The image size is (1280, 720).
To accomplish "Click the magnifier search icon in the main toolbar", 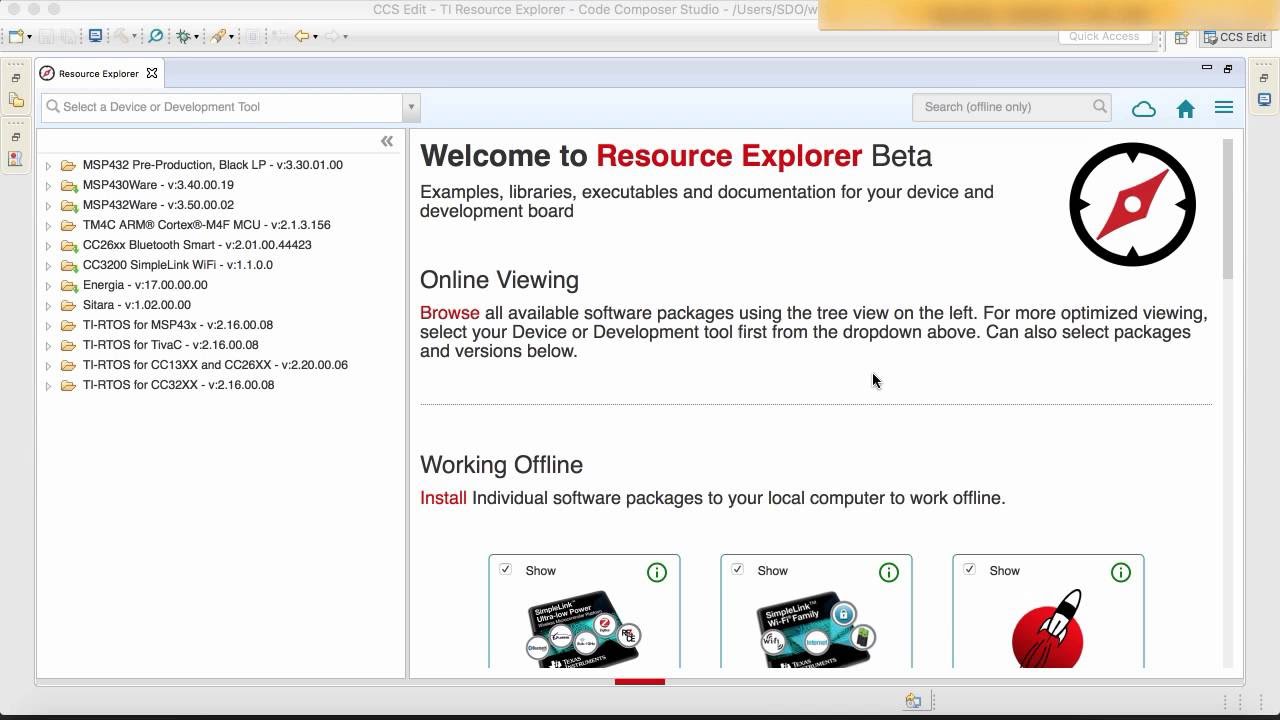I will 155,36.
